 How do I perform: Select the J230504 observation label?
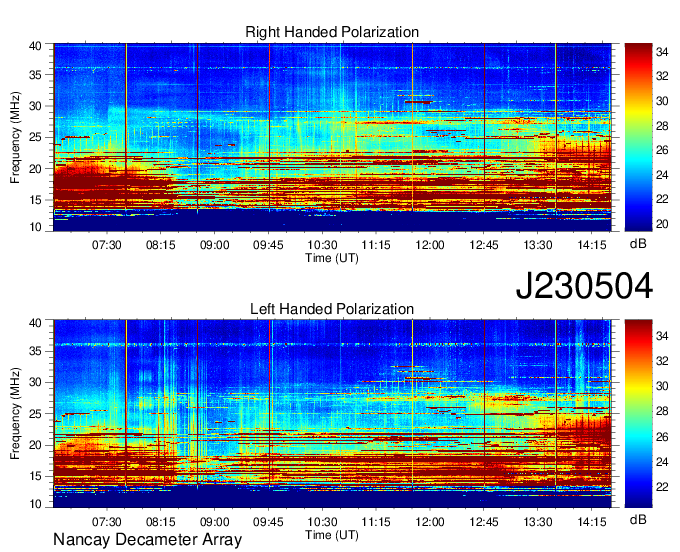tap(584, 285)
